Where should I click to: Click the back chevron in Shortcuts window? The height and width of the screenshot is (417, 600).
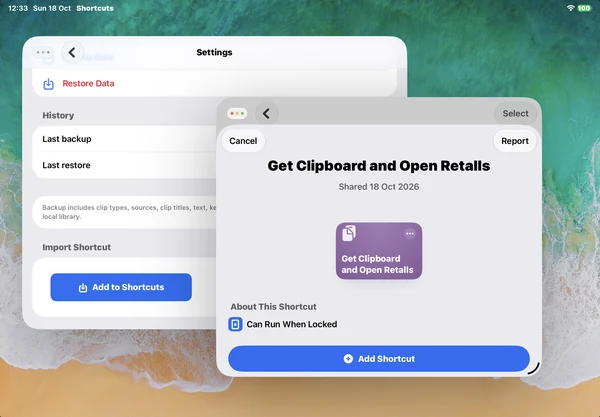tap(267, 114)
